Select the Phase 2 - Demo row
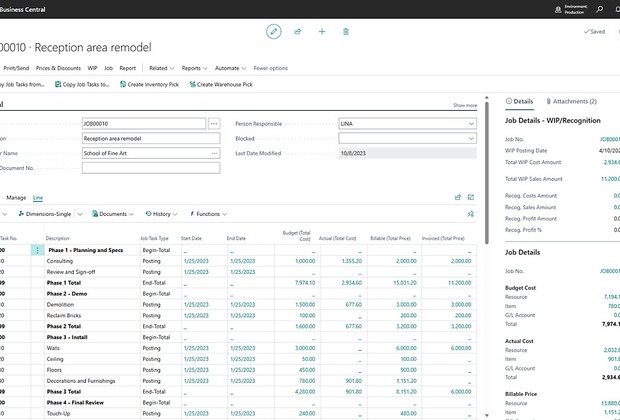This screenshot has height=420, width=620. [238, 294]
